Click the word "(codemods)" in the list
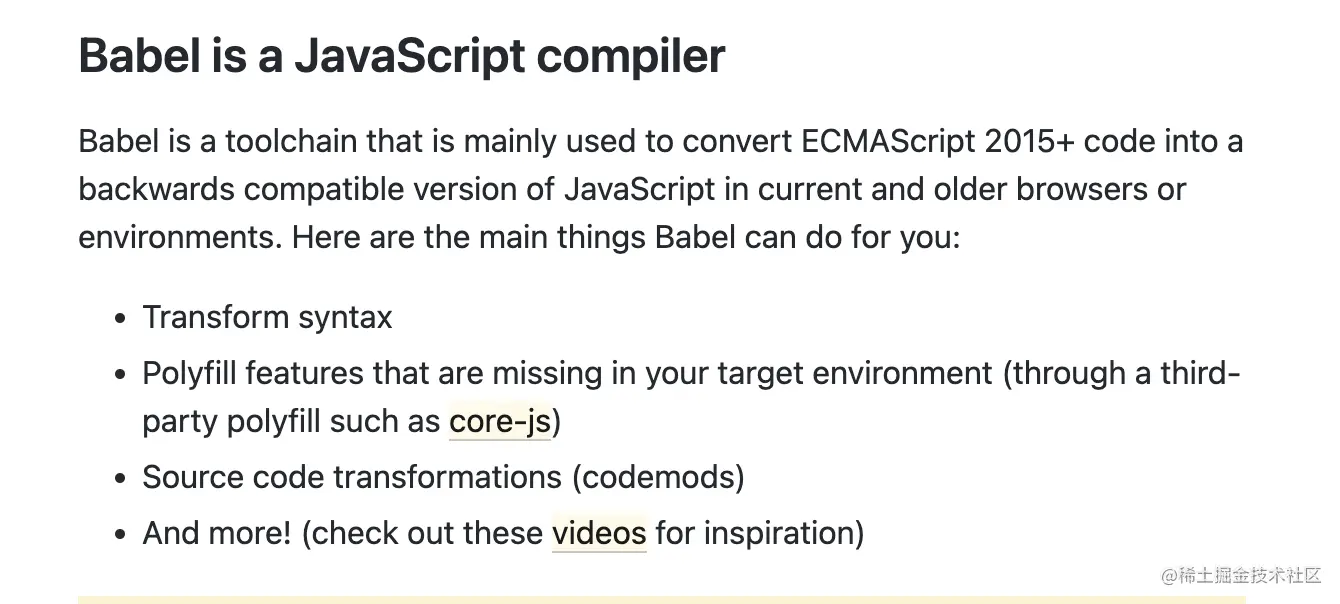 pos(658,477)
